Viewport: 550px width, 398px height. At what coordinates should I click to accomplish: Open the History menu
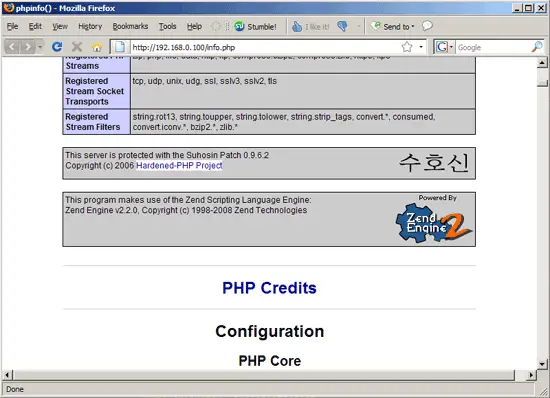(90, 26)
